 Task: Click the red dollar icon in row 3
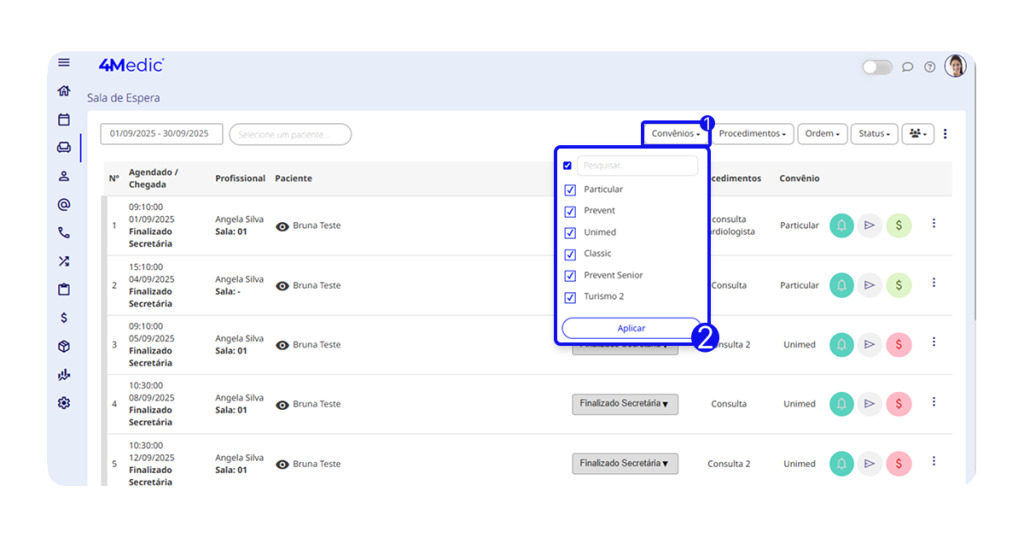899,345
